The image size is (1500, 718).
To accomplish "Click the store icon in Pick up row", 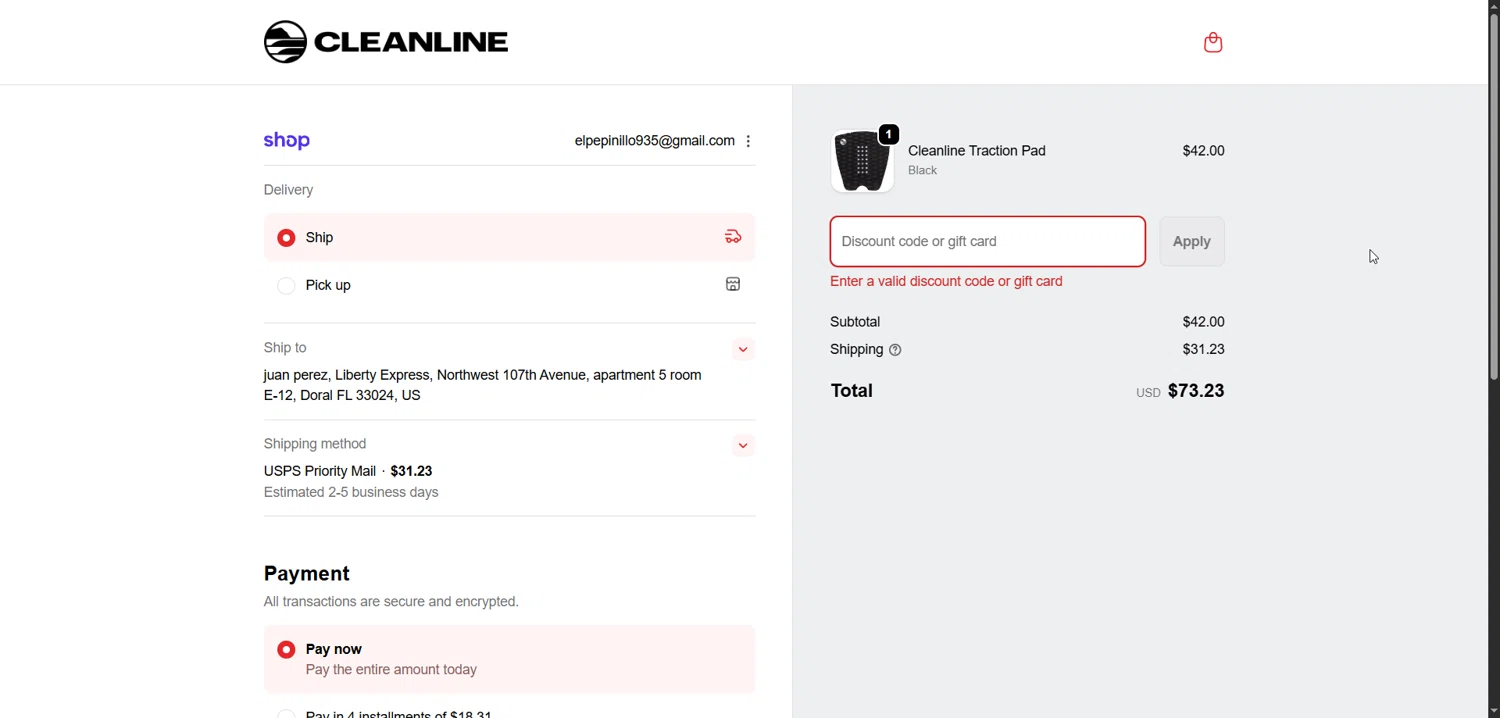I will [x=733, y=285].
